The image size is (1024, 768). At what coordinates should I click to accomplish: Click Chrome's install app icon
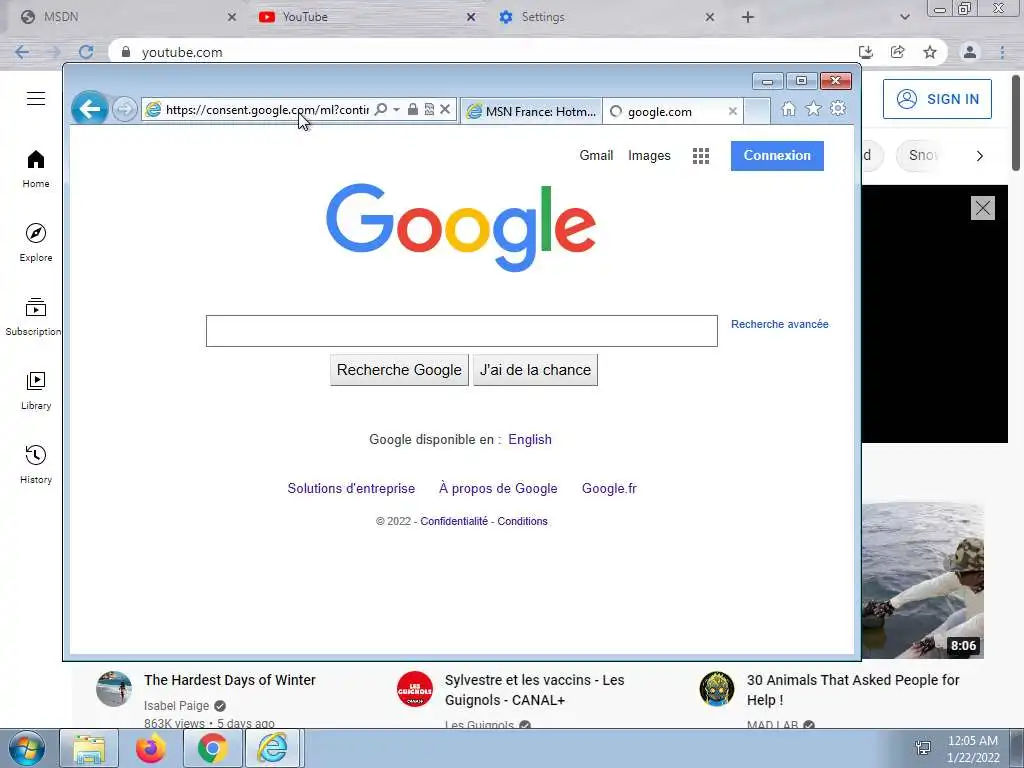866,52
